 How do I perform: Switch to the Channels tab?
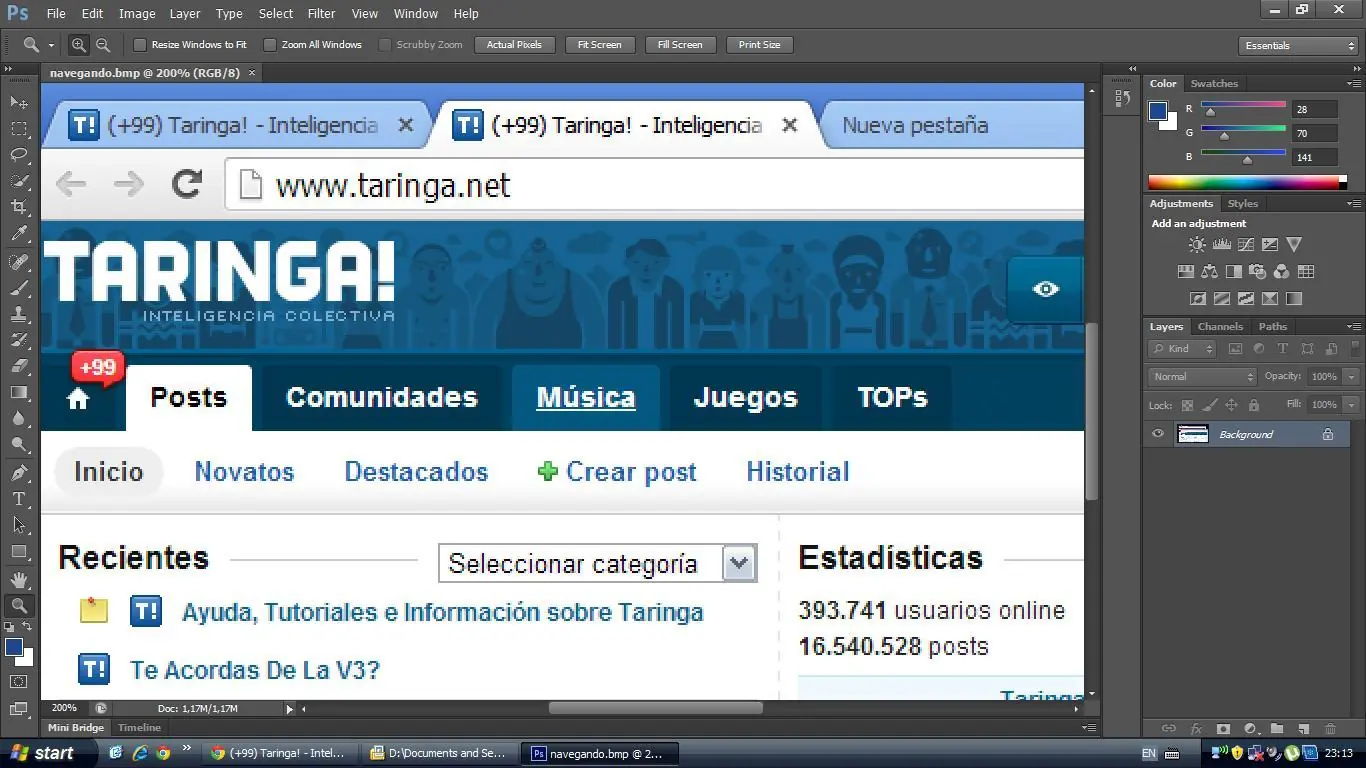[x=1220, y=327]
